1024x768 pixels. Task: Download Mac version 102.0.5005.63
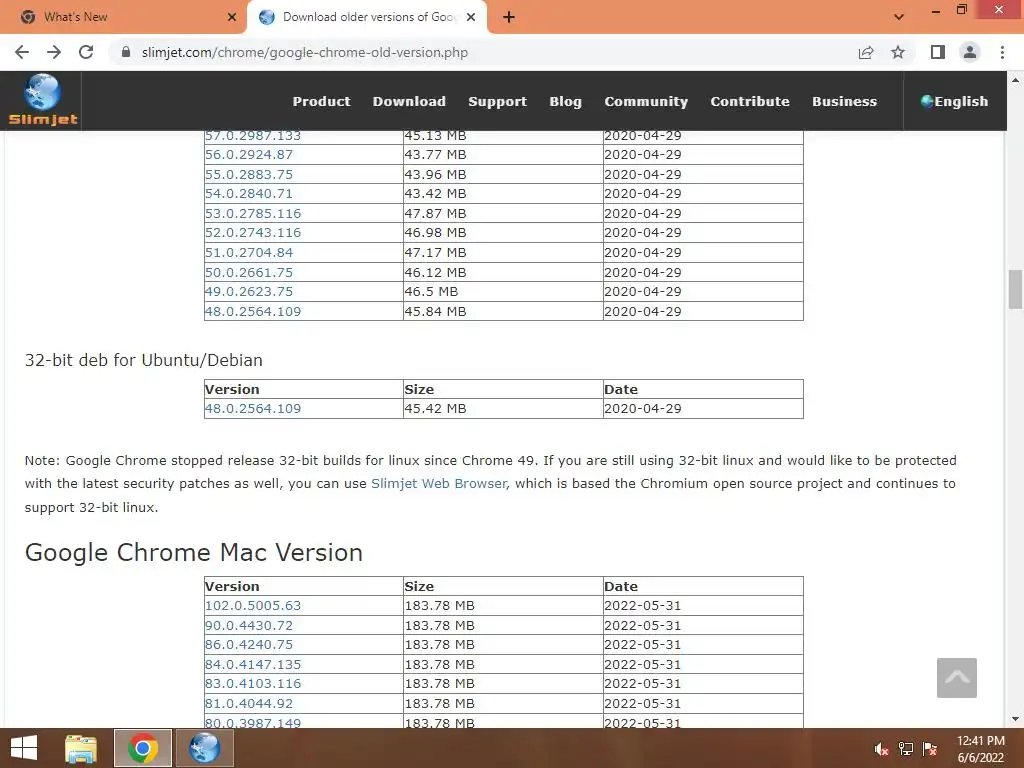pos(253,606)
